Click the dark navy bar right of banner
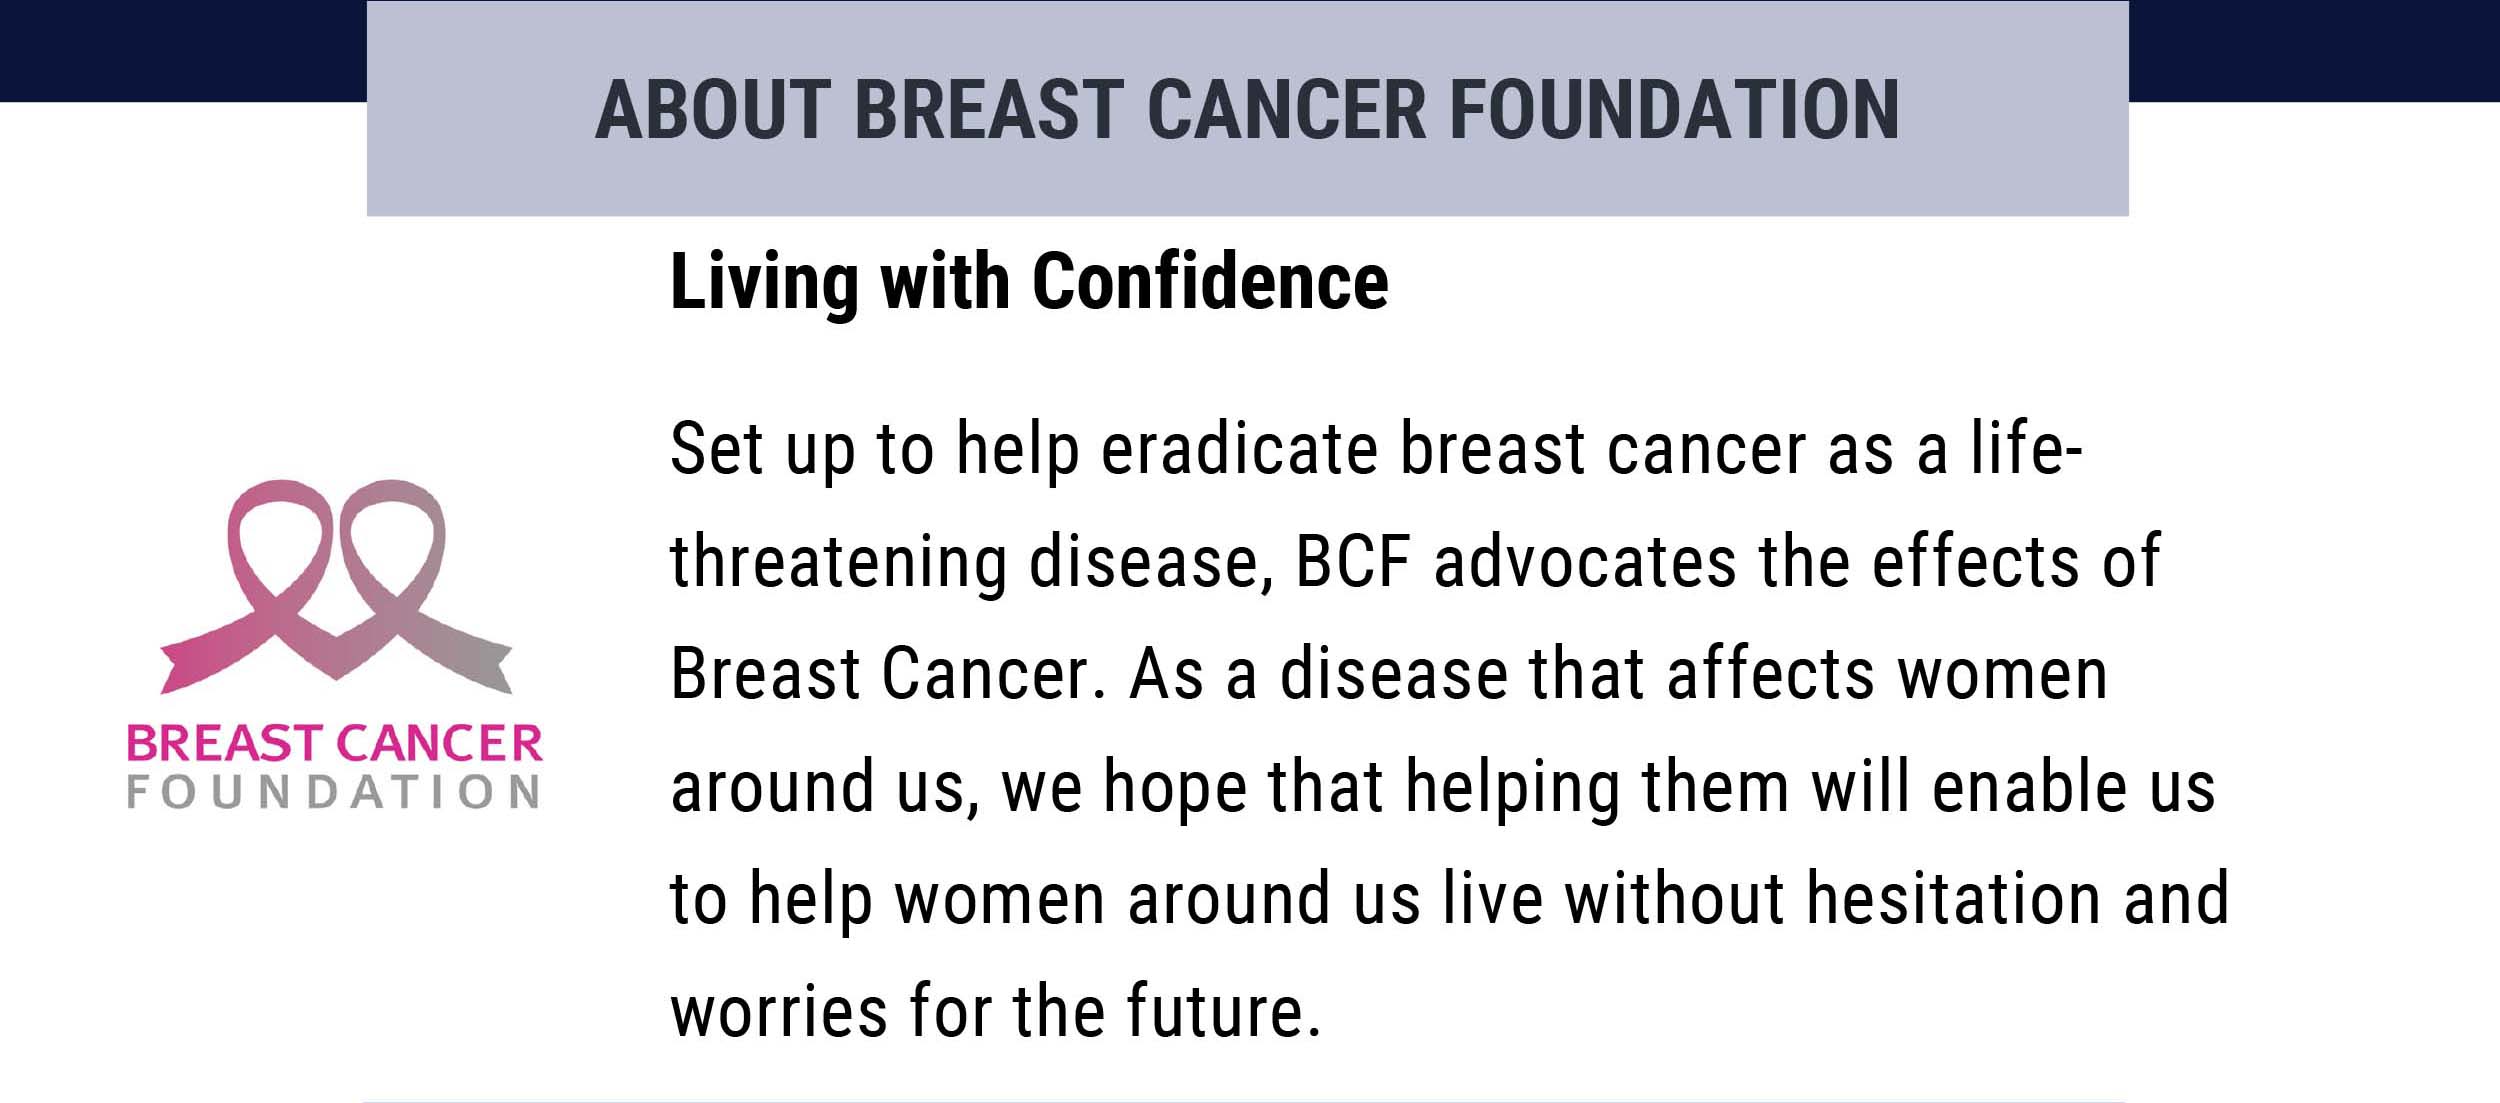 2314,50
